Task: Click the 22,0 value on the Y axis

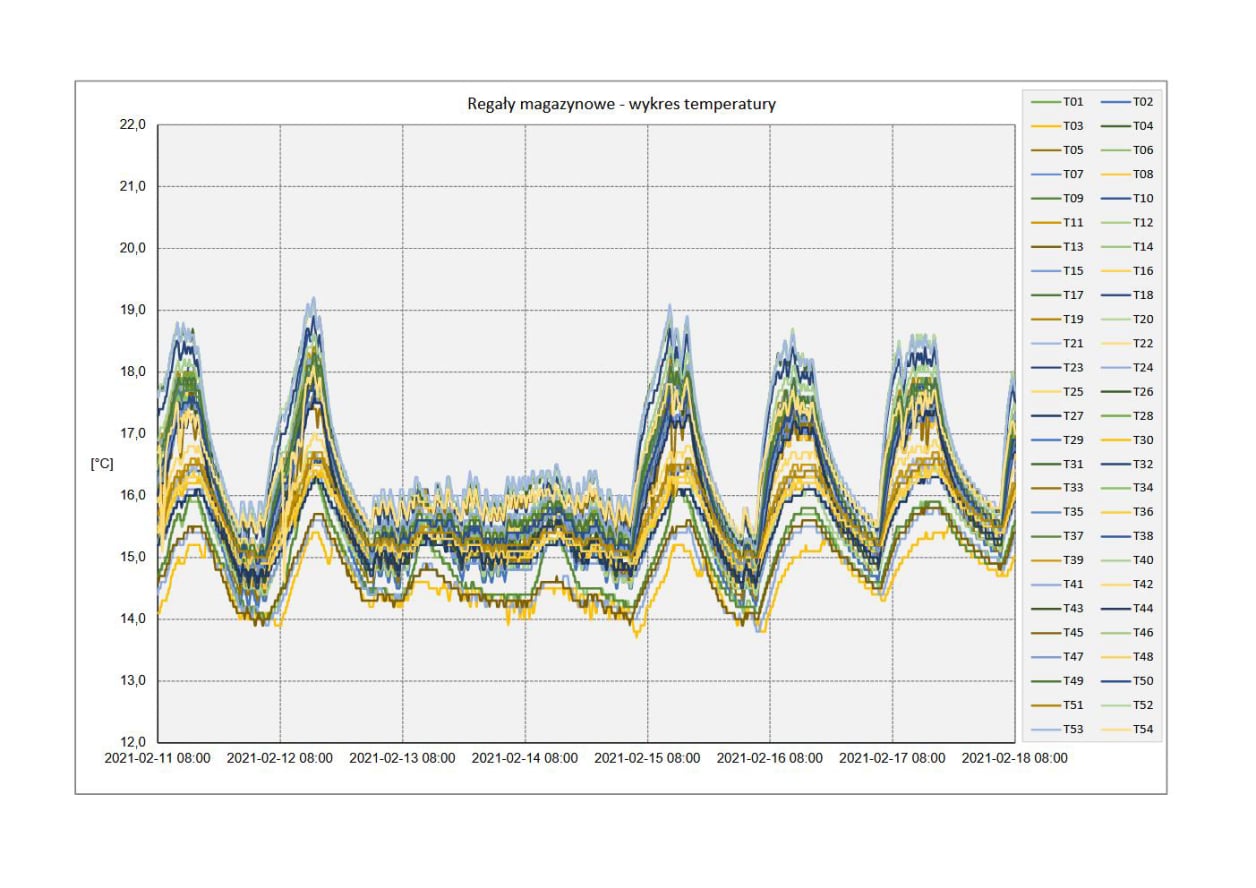Action: pyautogui.click(x=132, y=125)
